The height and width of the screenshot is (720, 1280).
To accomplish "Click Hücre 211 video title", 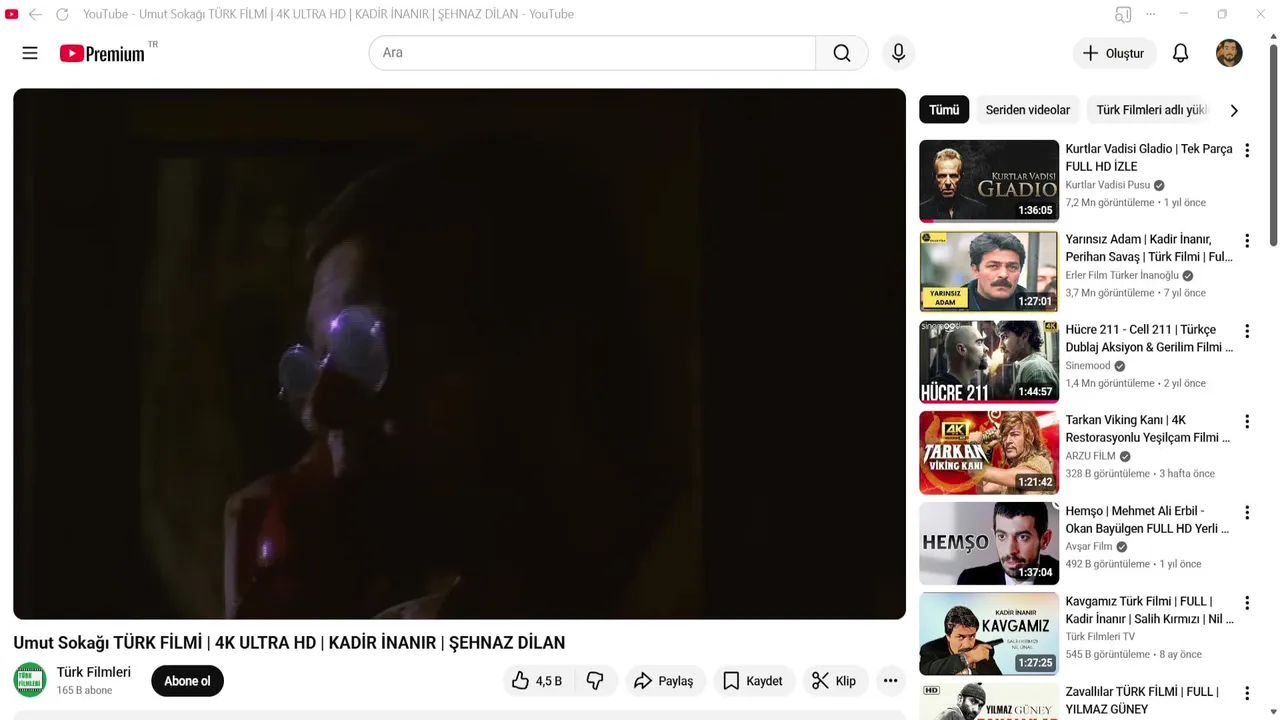I will click(x=1149, y=338).
